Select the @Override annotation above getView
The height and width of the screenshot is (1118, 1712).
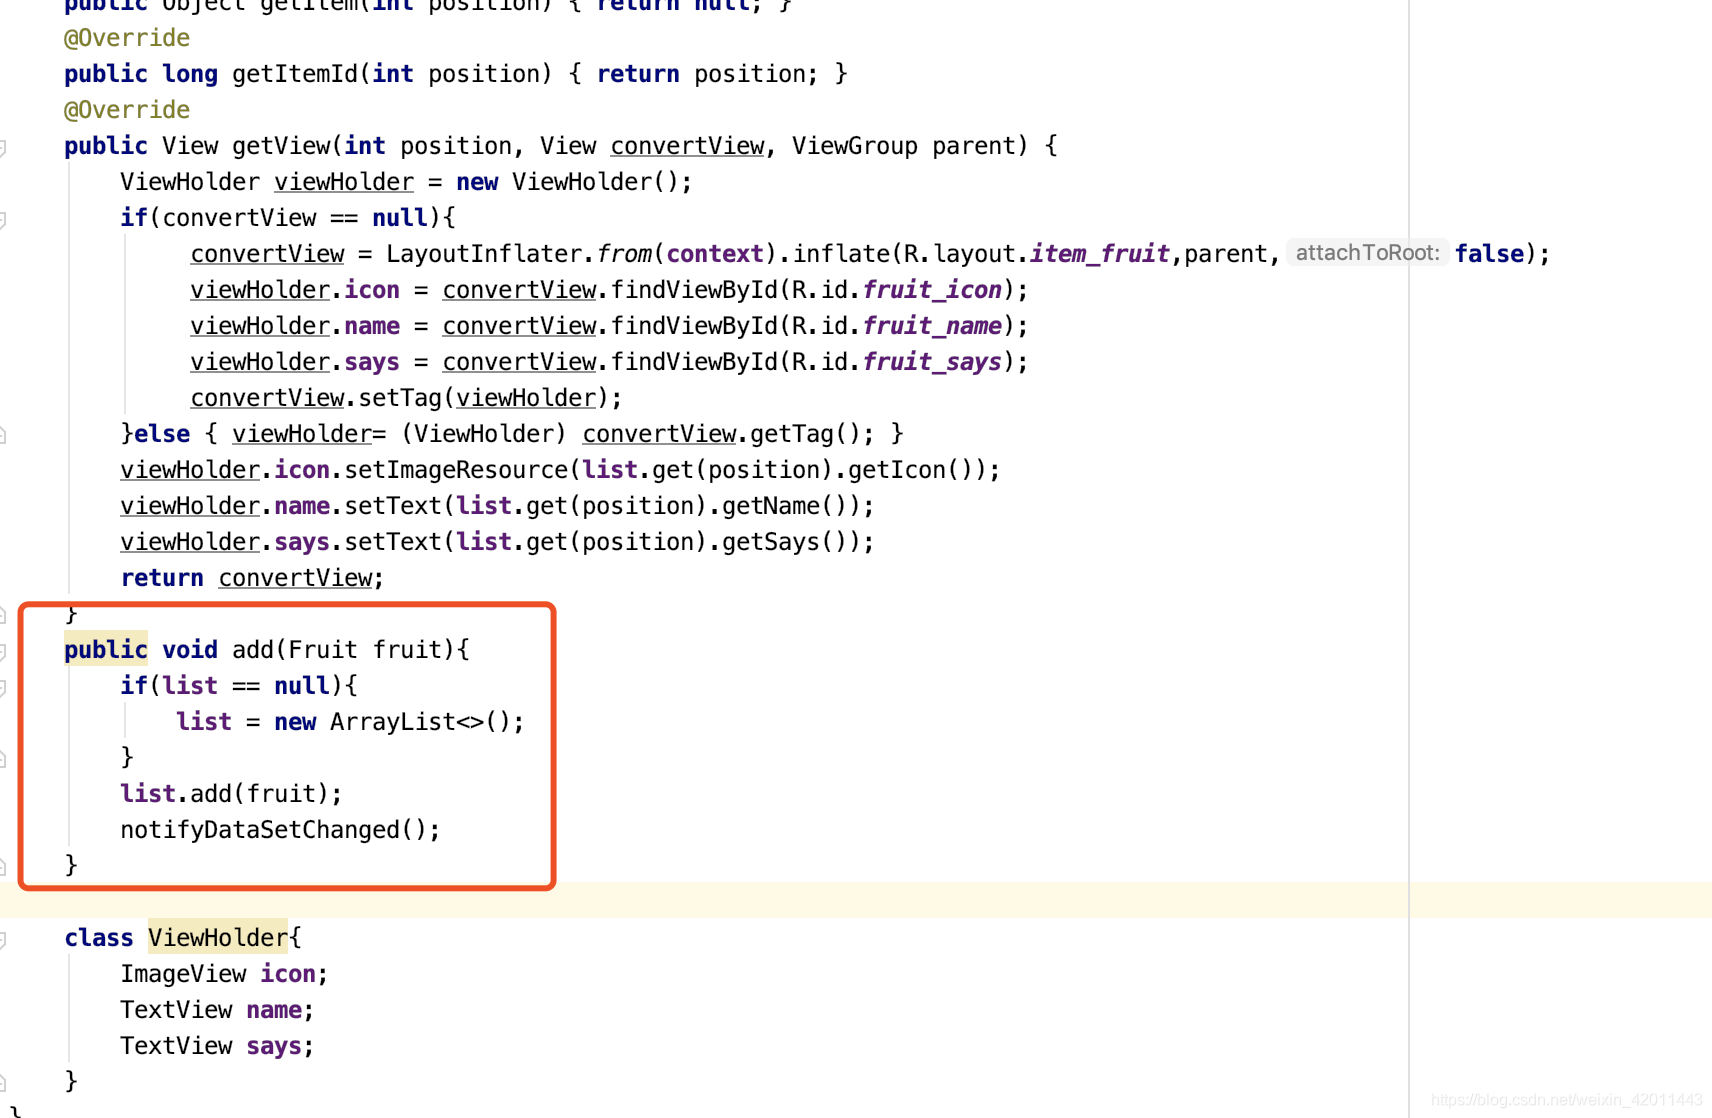click(x=127, y=110)
